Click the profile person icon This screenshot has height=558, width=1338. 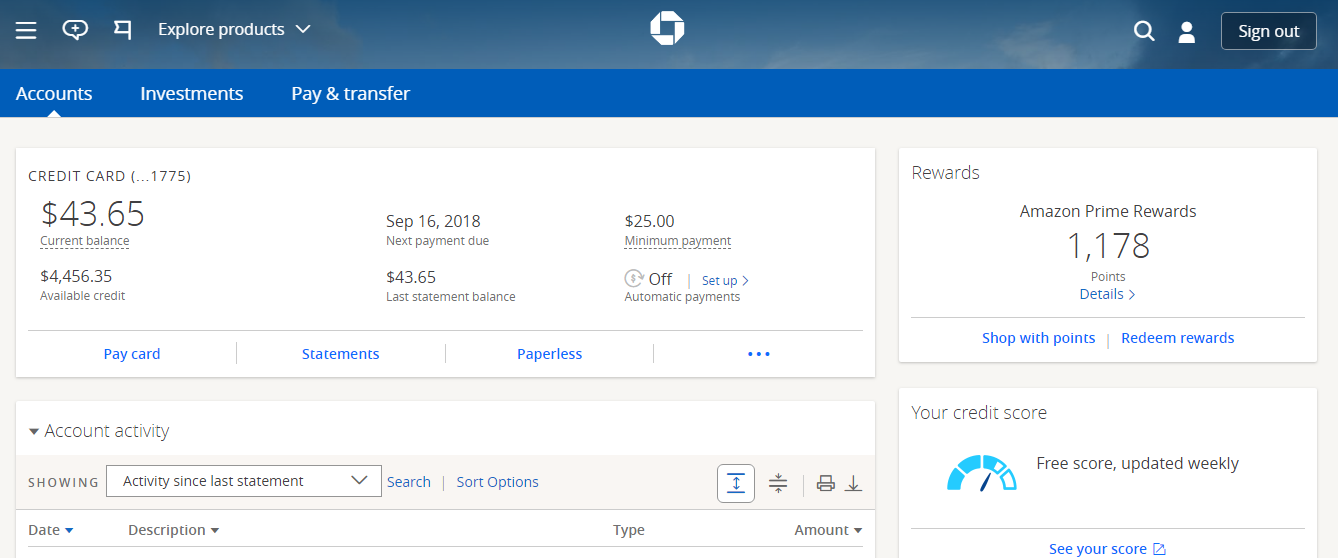coord(1187,31)
